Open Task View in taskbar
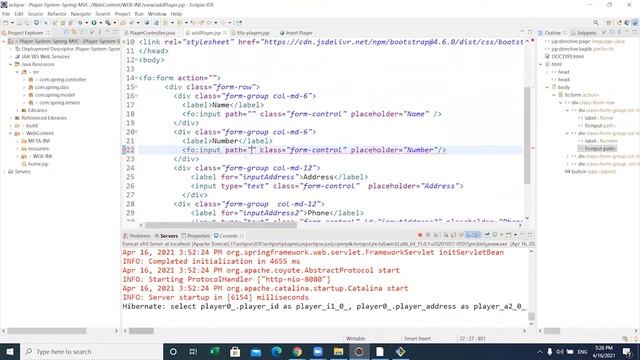The image size is (640, 360). pos(193,351)
